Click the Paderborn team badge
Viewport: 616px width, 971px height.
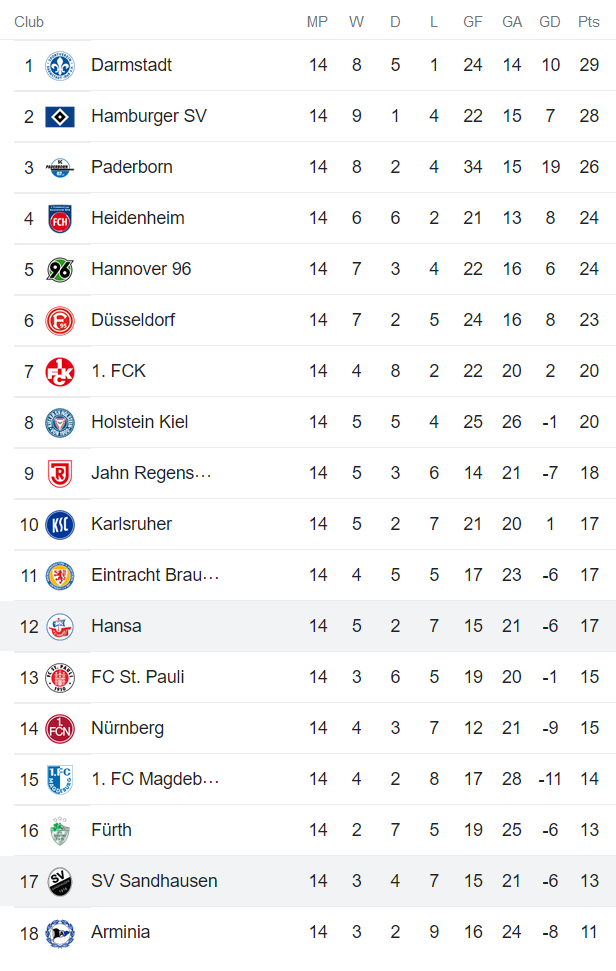(x=60, y=166)
